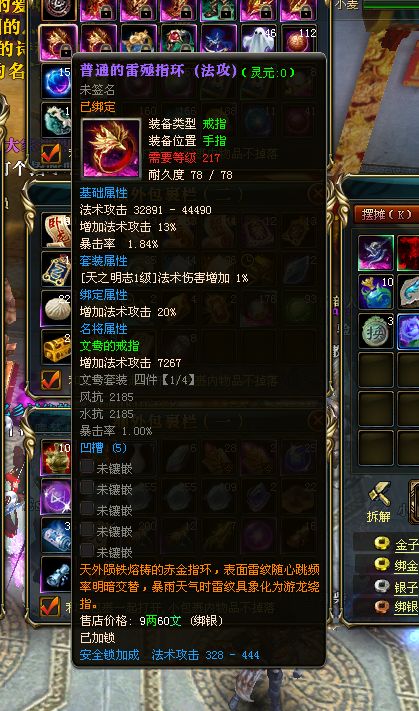This screenshot has width=419, height=711.
Task: Click the red orb item stacked 112
Action: point(299,40)
